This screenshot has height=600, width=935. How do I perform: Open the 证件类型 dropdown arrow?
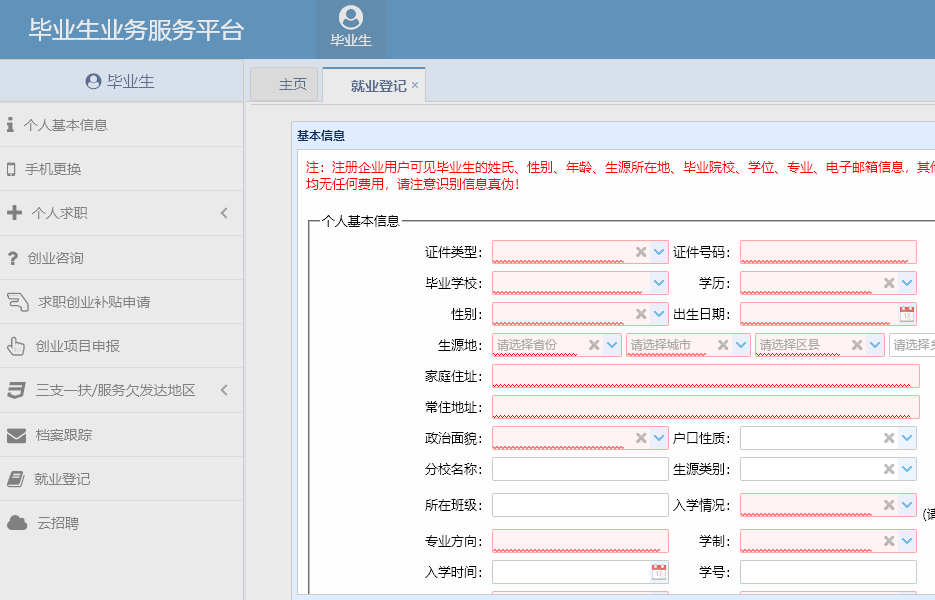click(x=659, y=252)
